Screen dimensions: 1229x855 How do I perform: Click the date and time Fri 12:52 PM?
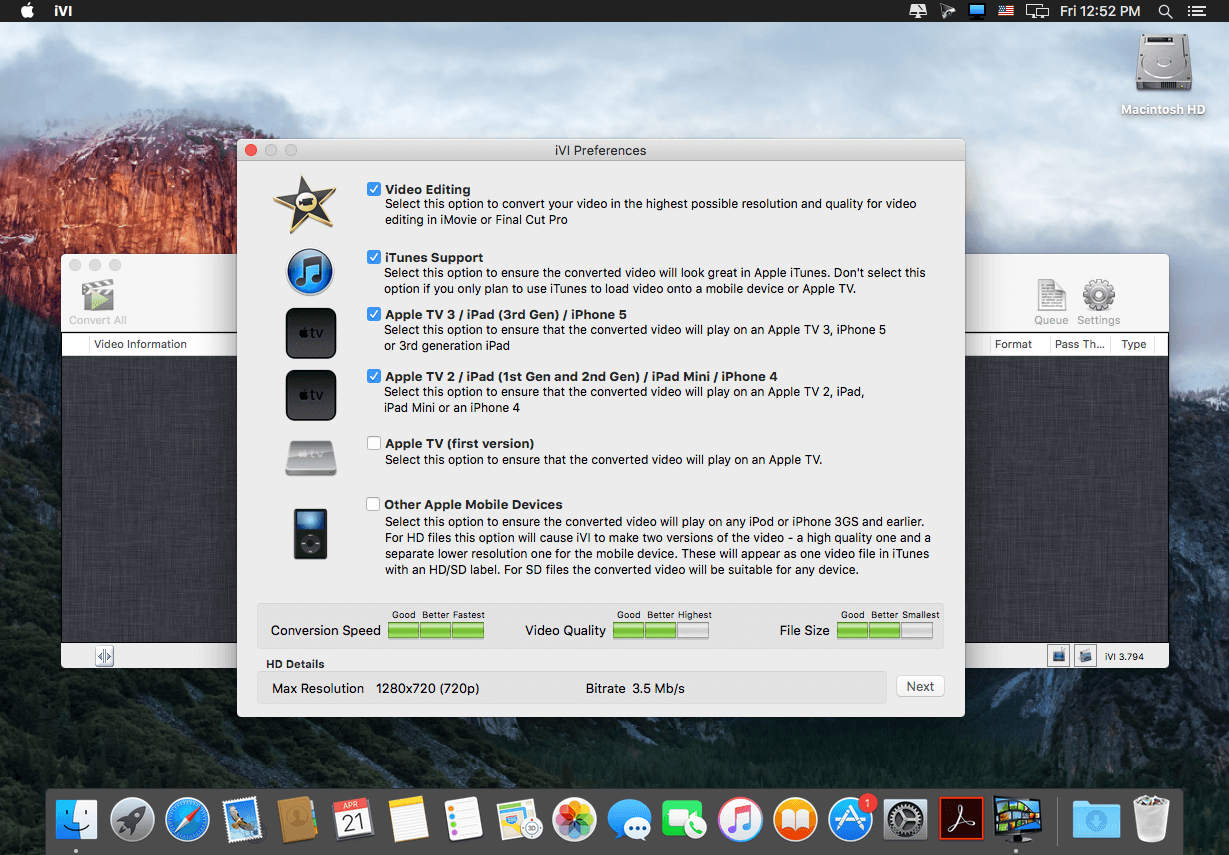coord(1100,11)
